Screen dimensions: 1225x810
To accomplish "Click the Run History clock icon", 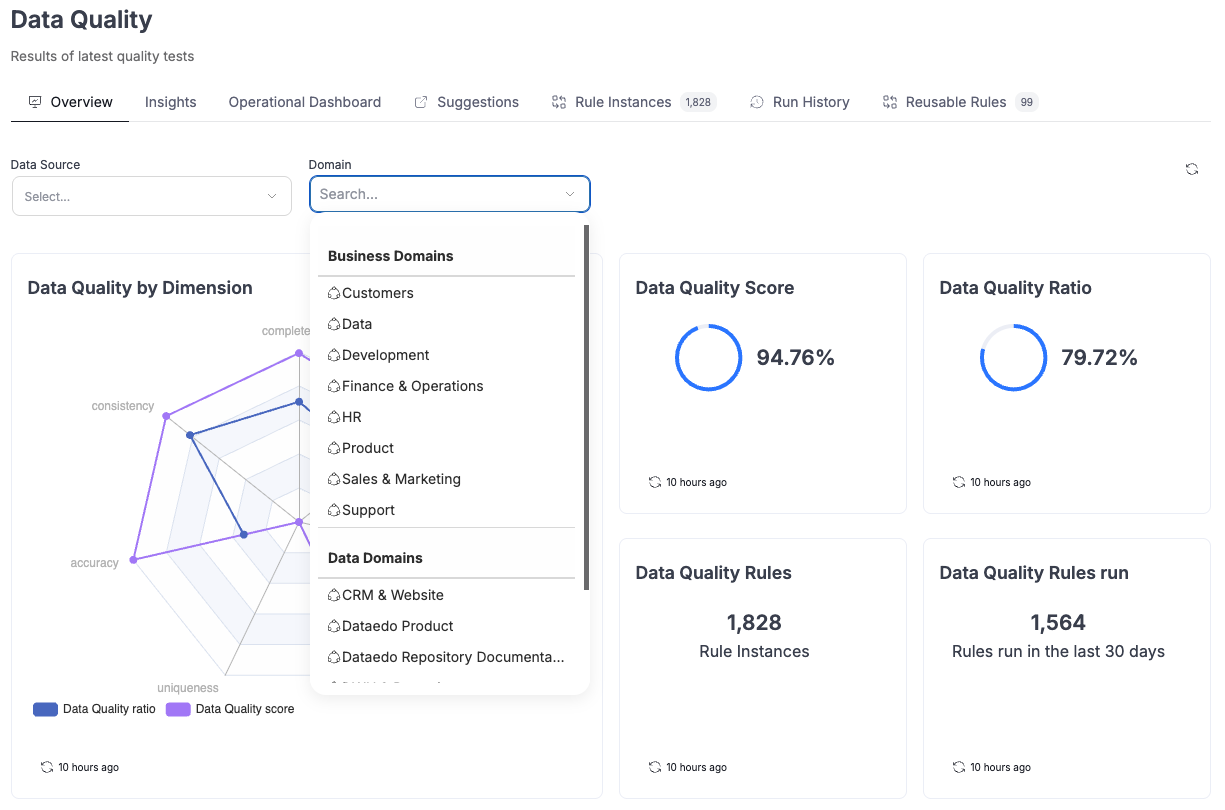I will [757, 102].
